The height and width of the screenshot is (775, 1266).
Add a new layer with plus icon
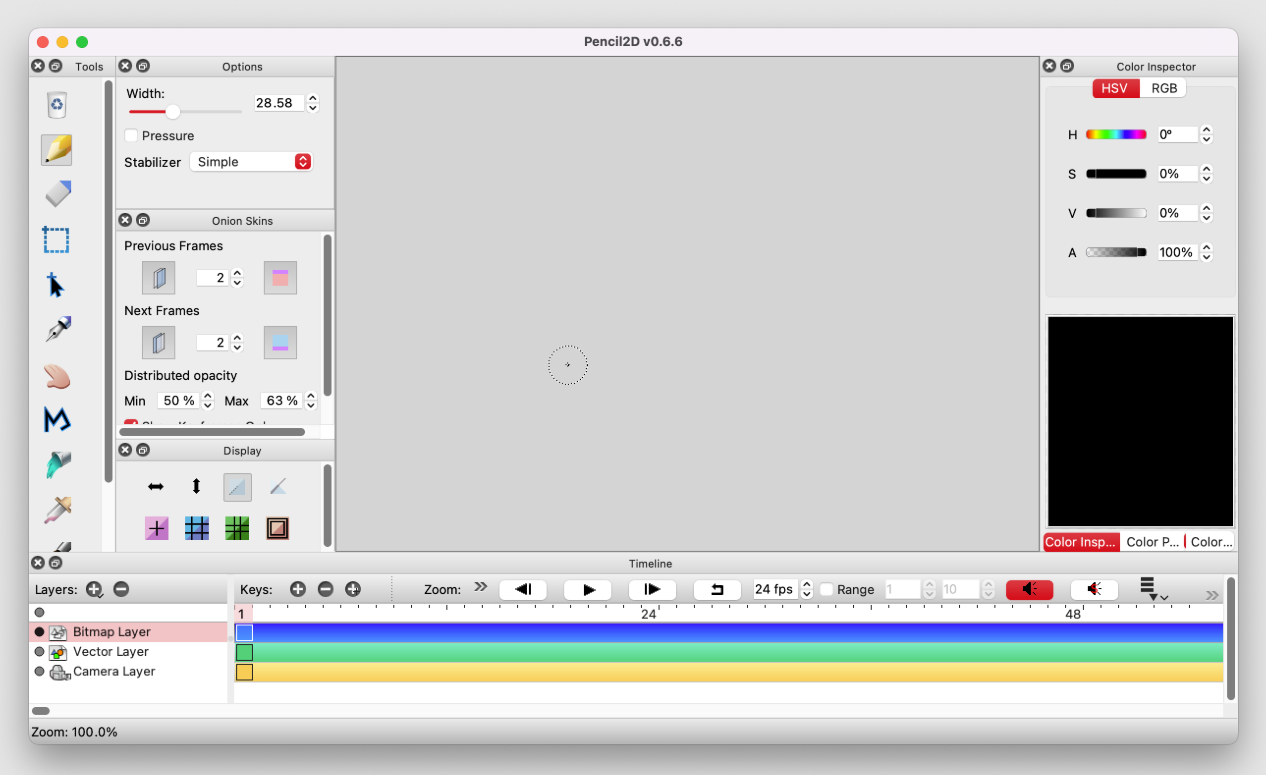tap(94, 590)
